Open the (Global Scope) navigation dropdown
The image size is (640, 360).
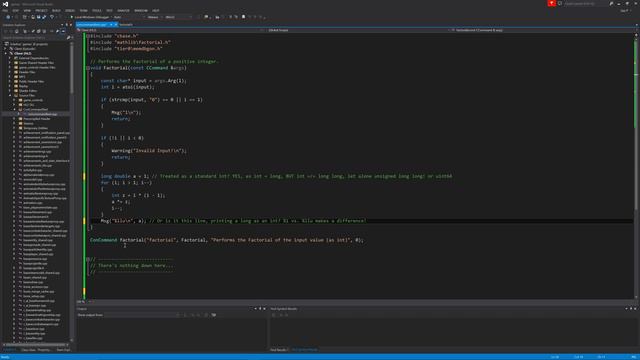tap(358, 30)
